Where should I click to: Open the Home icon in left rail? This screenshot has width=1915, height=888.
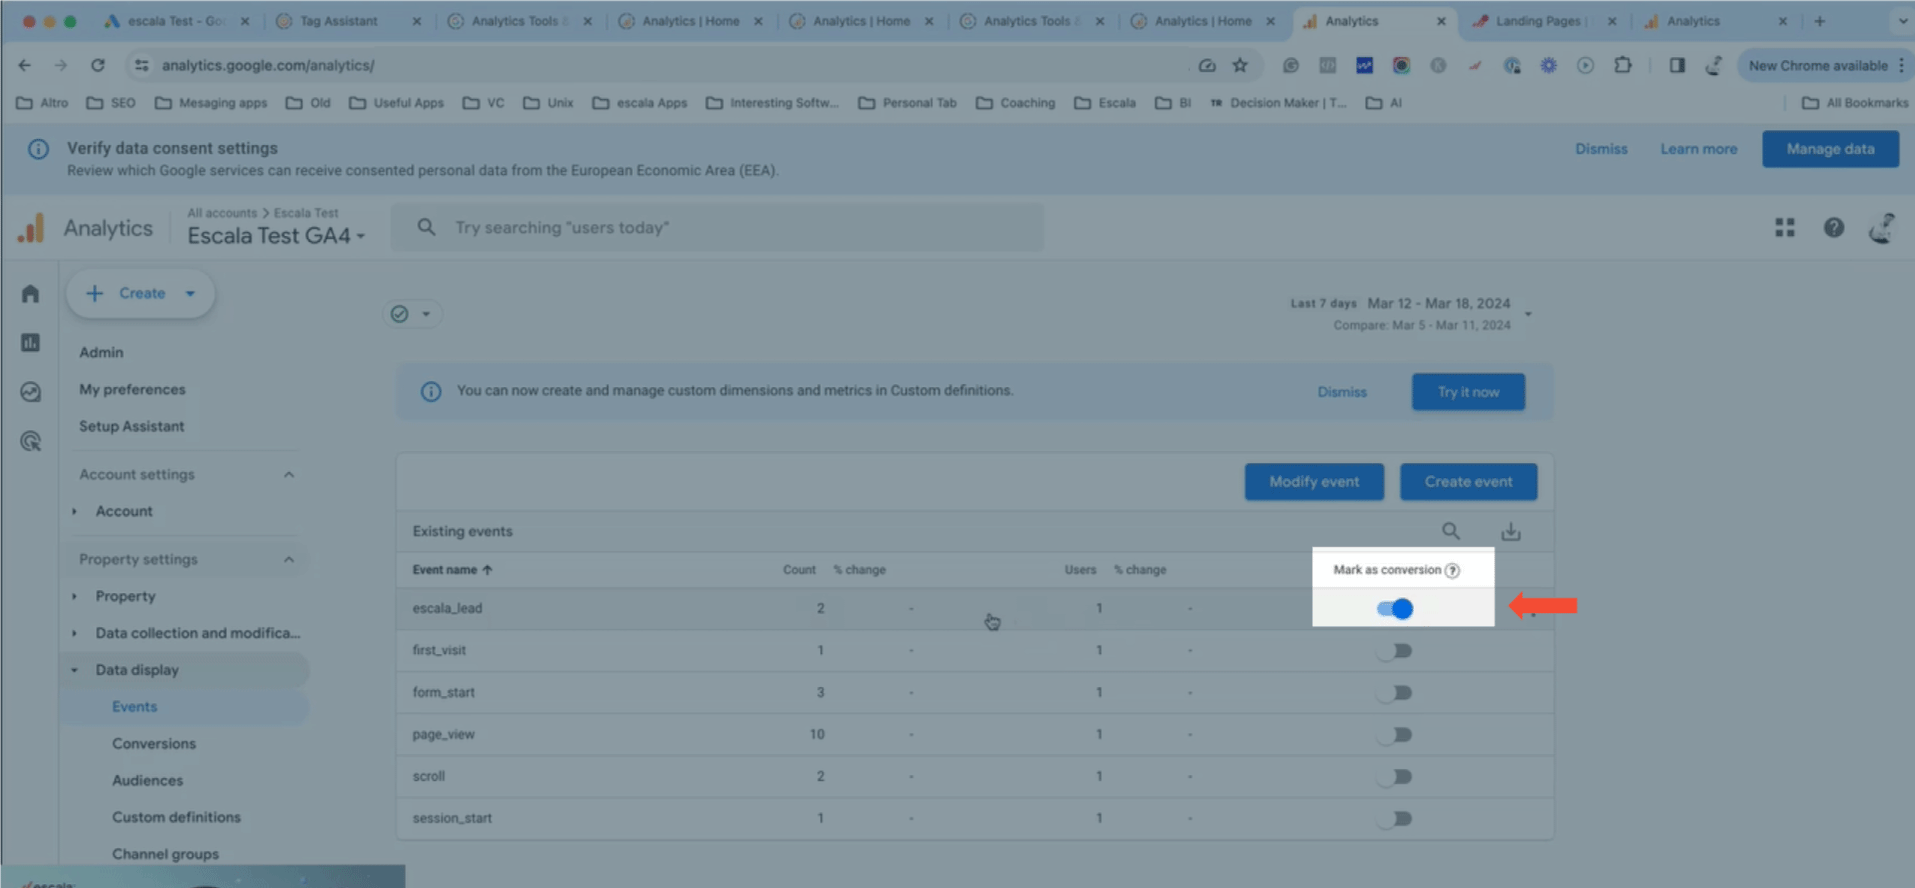[x=30, y=293]
